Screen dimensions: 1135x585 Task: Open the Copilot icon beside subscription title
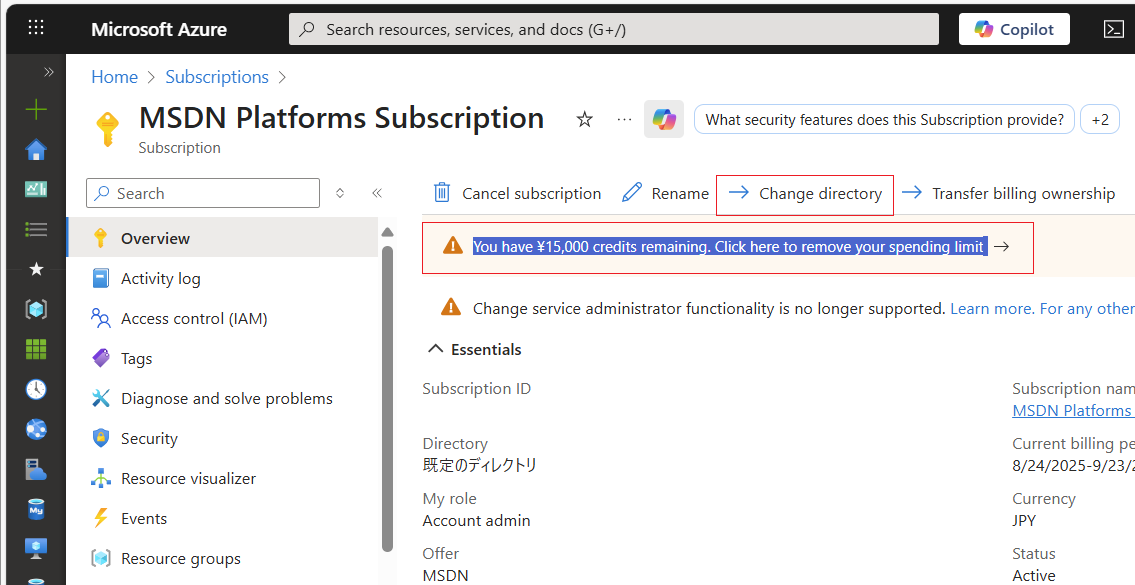[664, 119]
